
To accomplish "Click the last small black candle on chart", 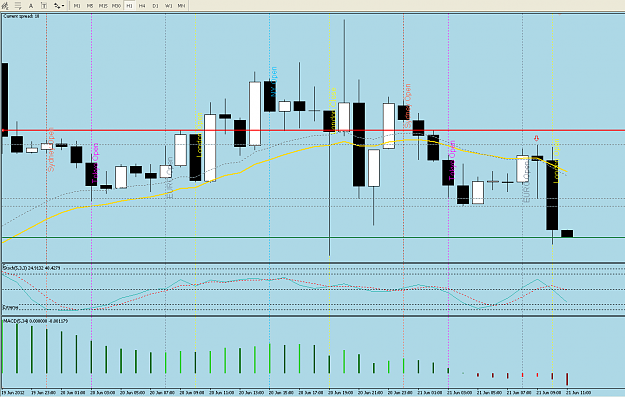I will point(567,234).
